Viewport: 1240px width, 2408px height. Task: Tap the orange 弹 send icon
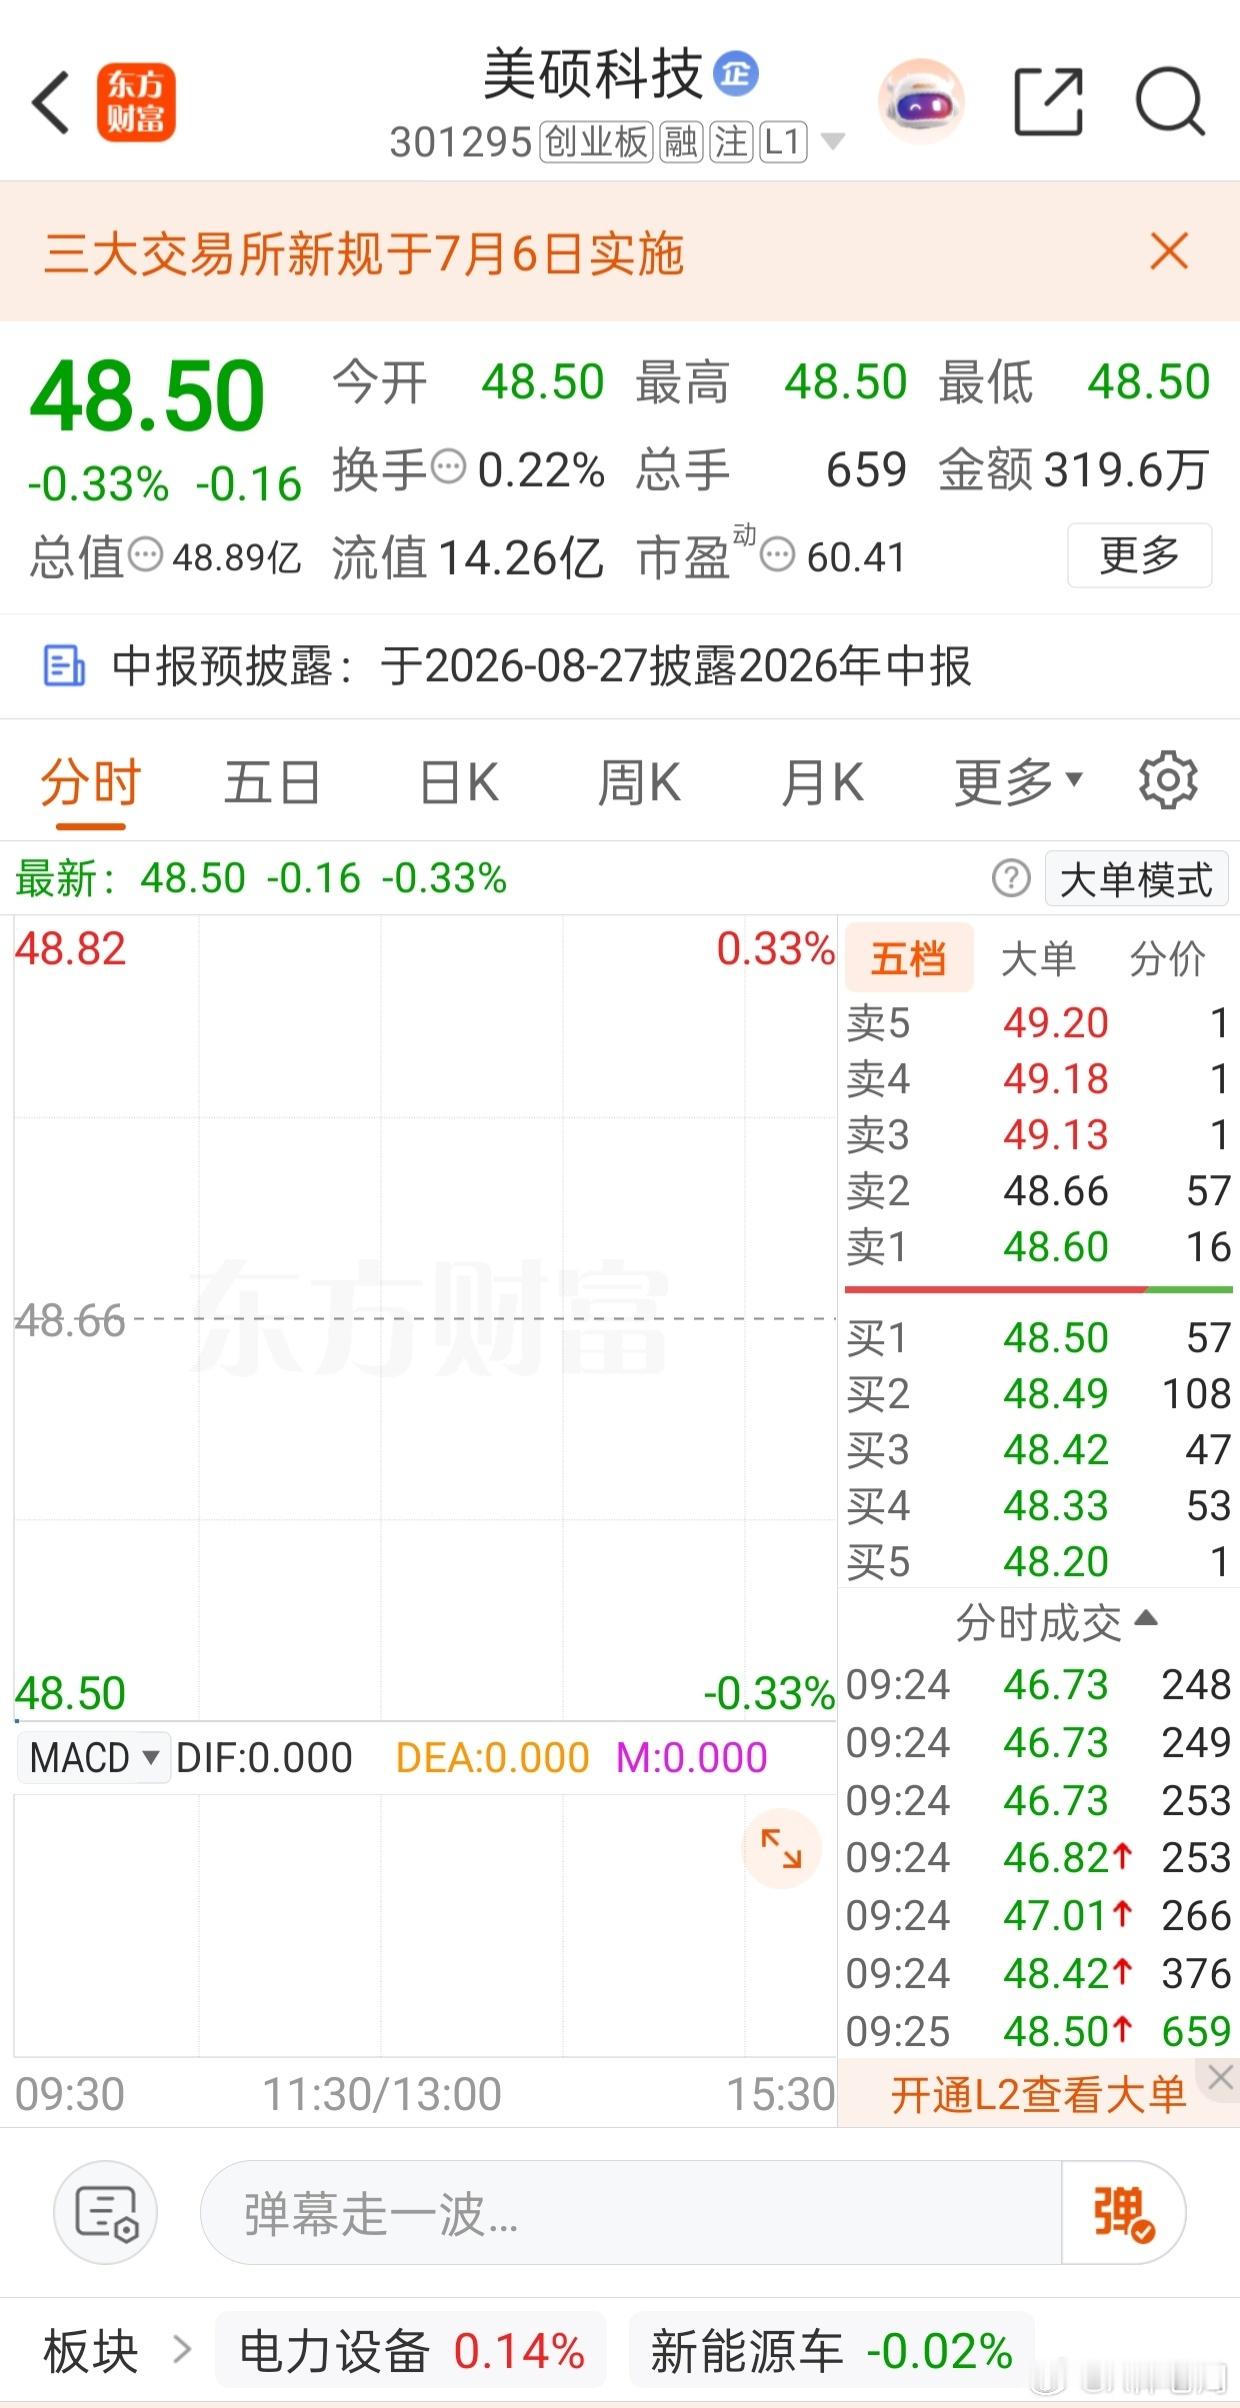click(1124, 2212)
